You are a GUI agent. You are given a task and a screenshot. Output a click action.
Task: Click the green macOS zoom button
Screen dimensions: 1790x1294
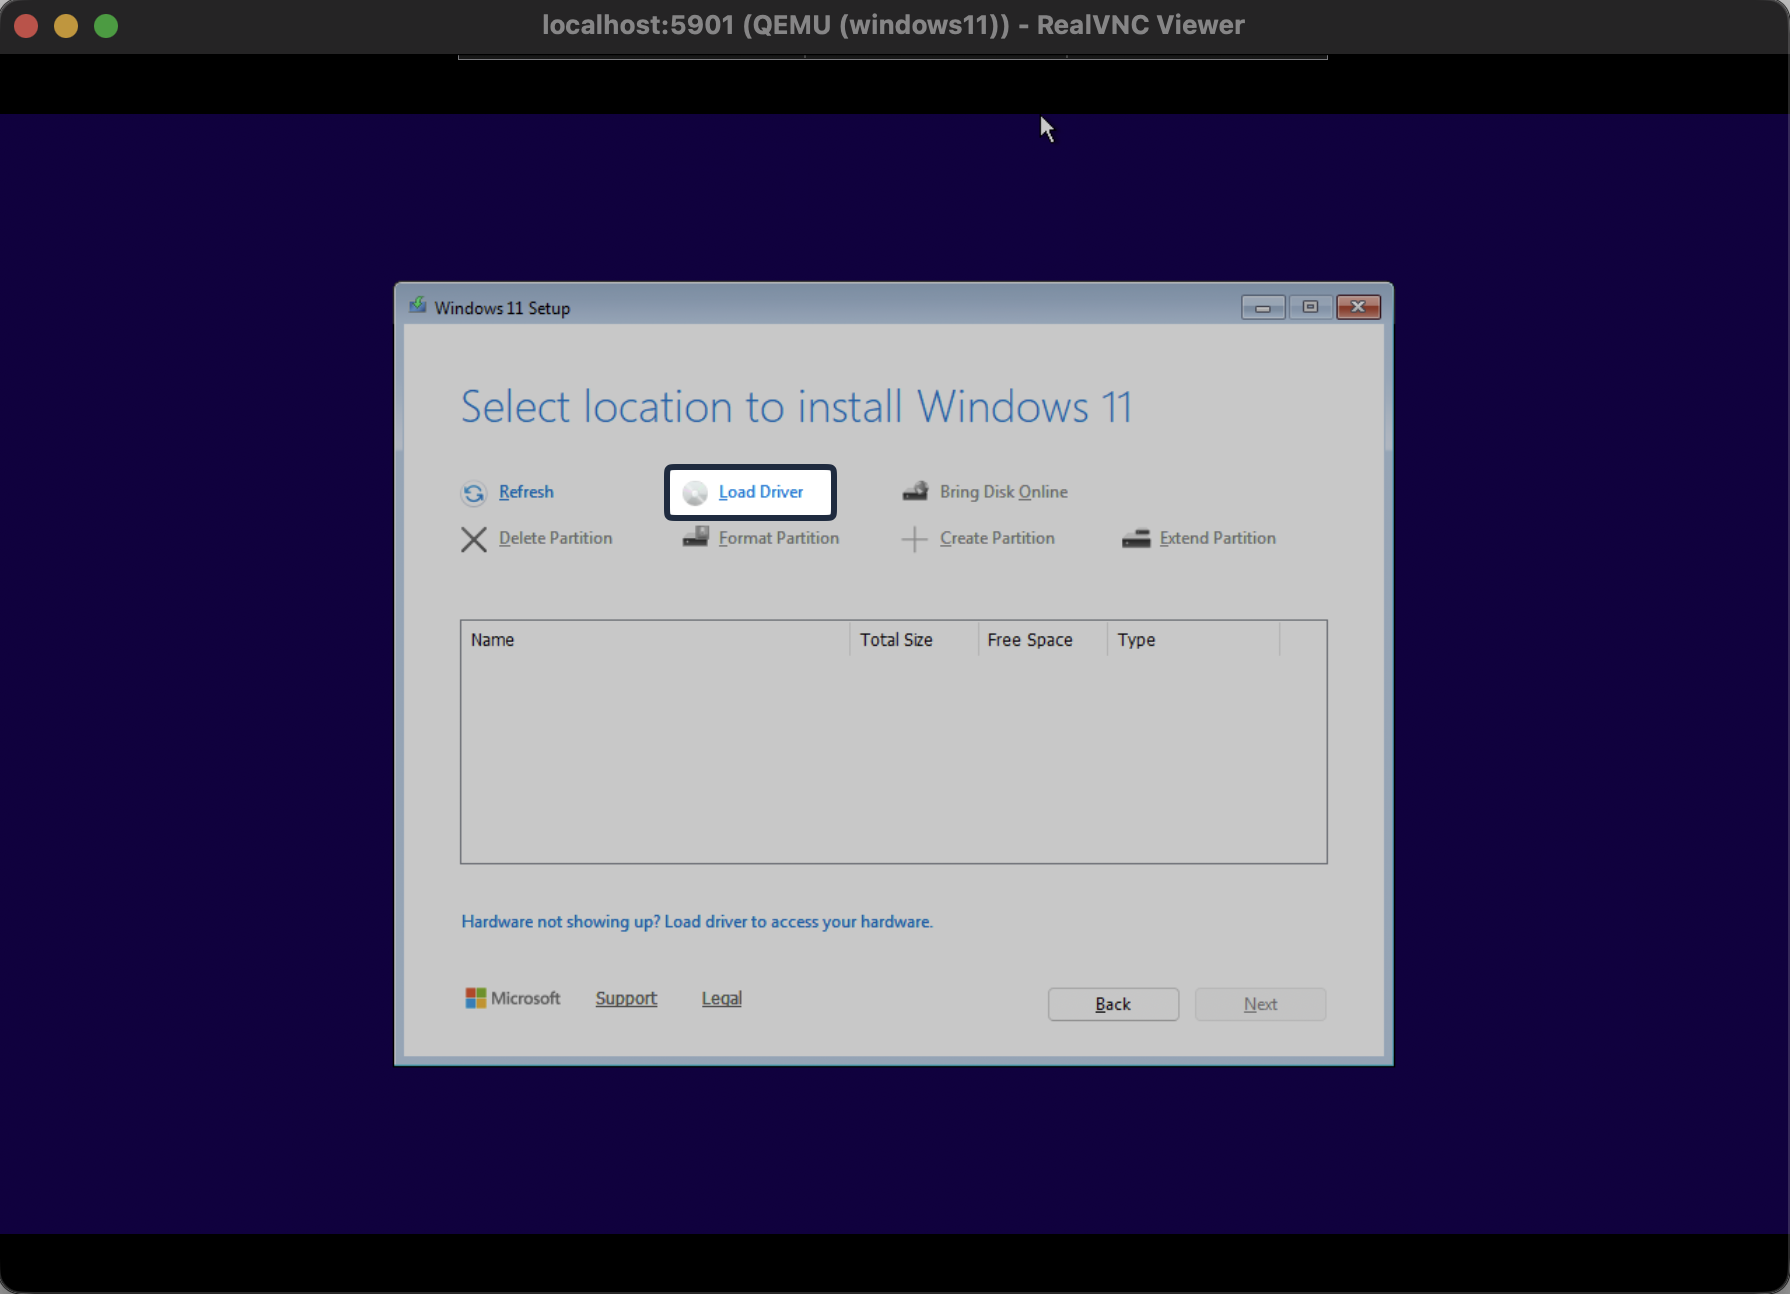[106, 26]
